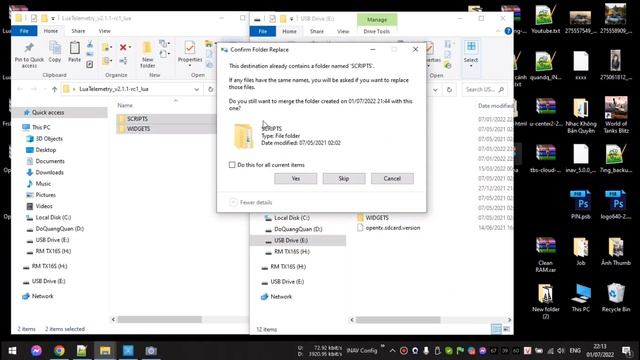Show hidden system tray icons chevron
Screen dimensions: 640x360
(392, 351)
